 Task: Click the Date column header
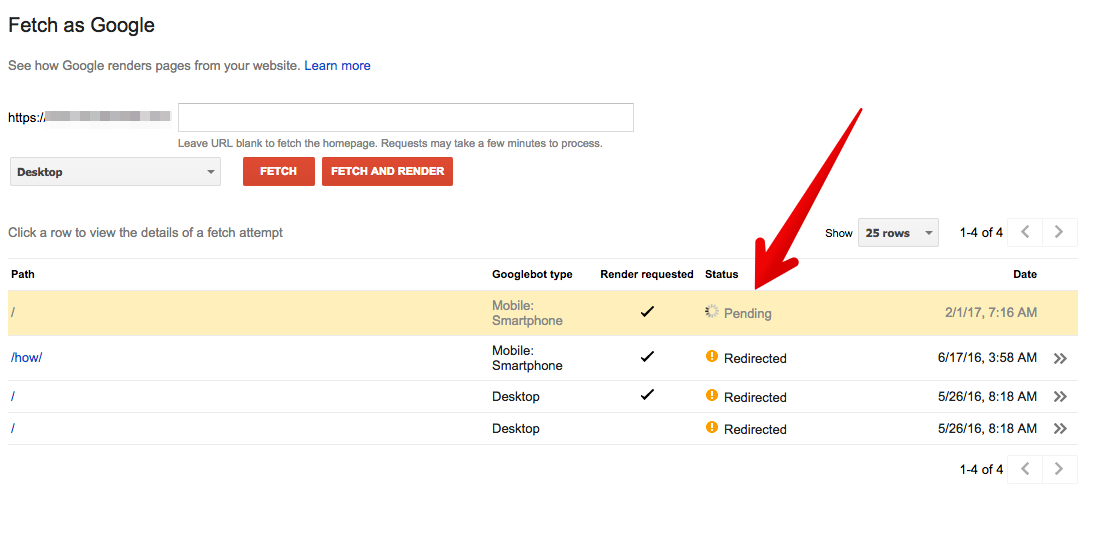pos(1025,275)
